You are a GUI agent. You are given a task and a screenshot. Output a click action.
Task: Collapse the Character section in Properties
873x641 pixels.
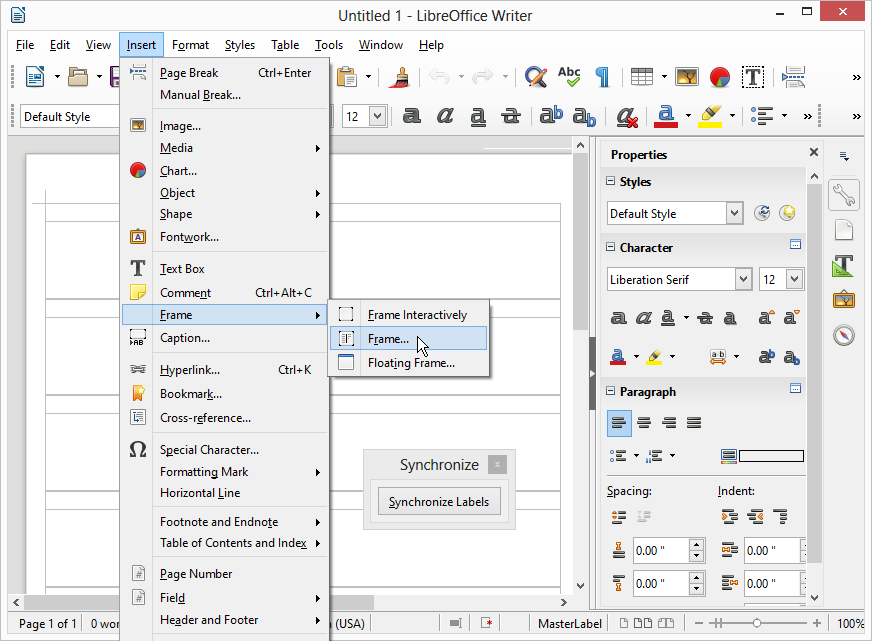[x=610, y=247]
